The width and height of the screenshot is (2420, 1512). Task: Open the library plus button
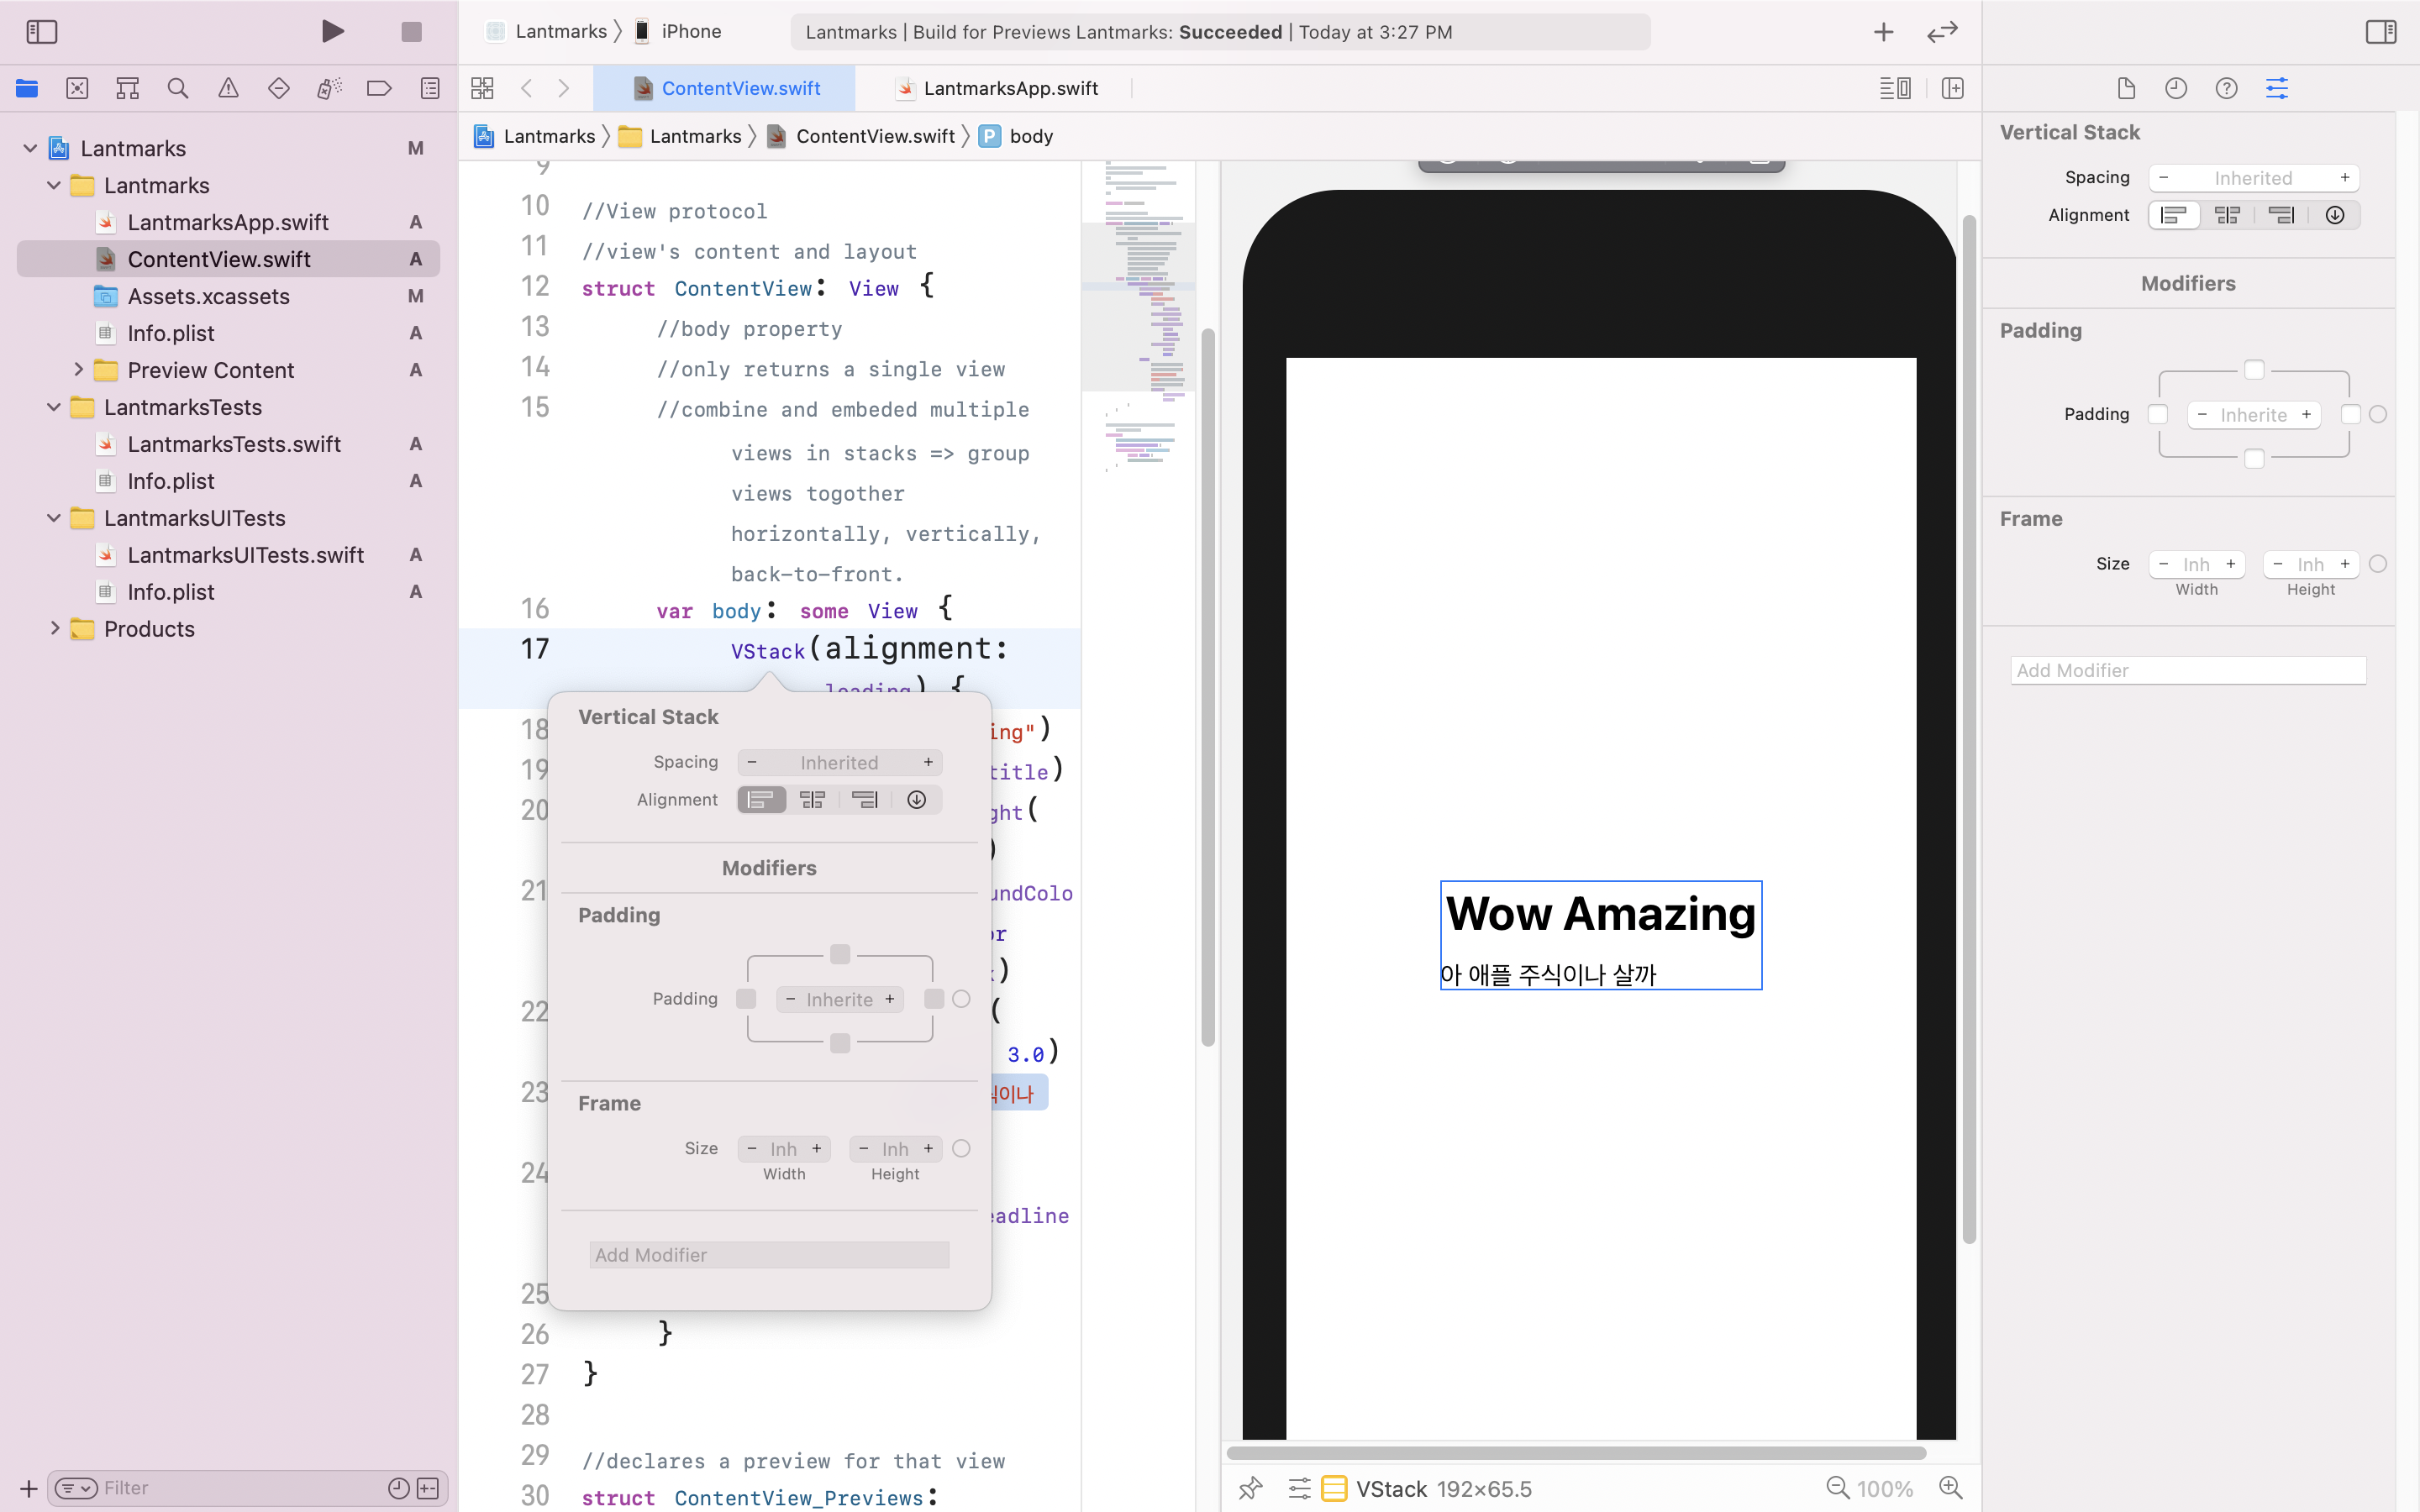pos(1883,32)
